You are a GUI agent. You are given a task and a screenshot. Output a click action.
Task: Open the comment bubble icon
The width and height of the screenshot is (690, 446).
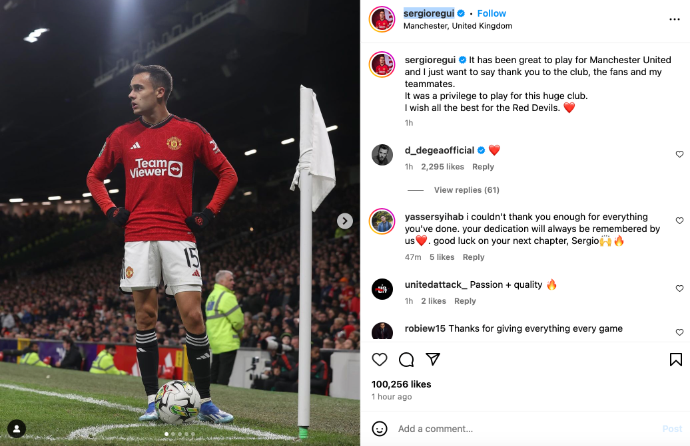[x=406, y=359]
